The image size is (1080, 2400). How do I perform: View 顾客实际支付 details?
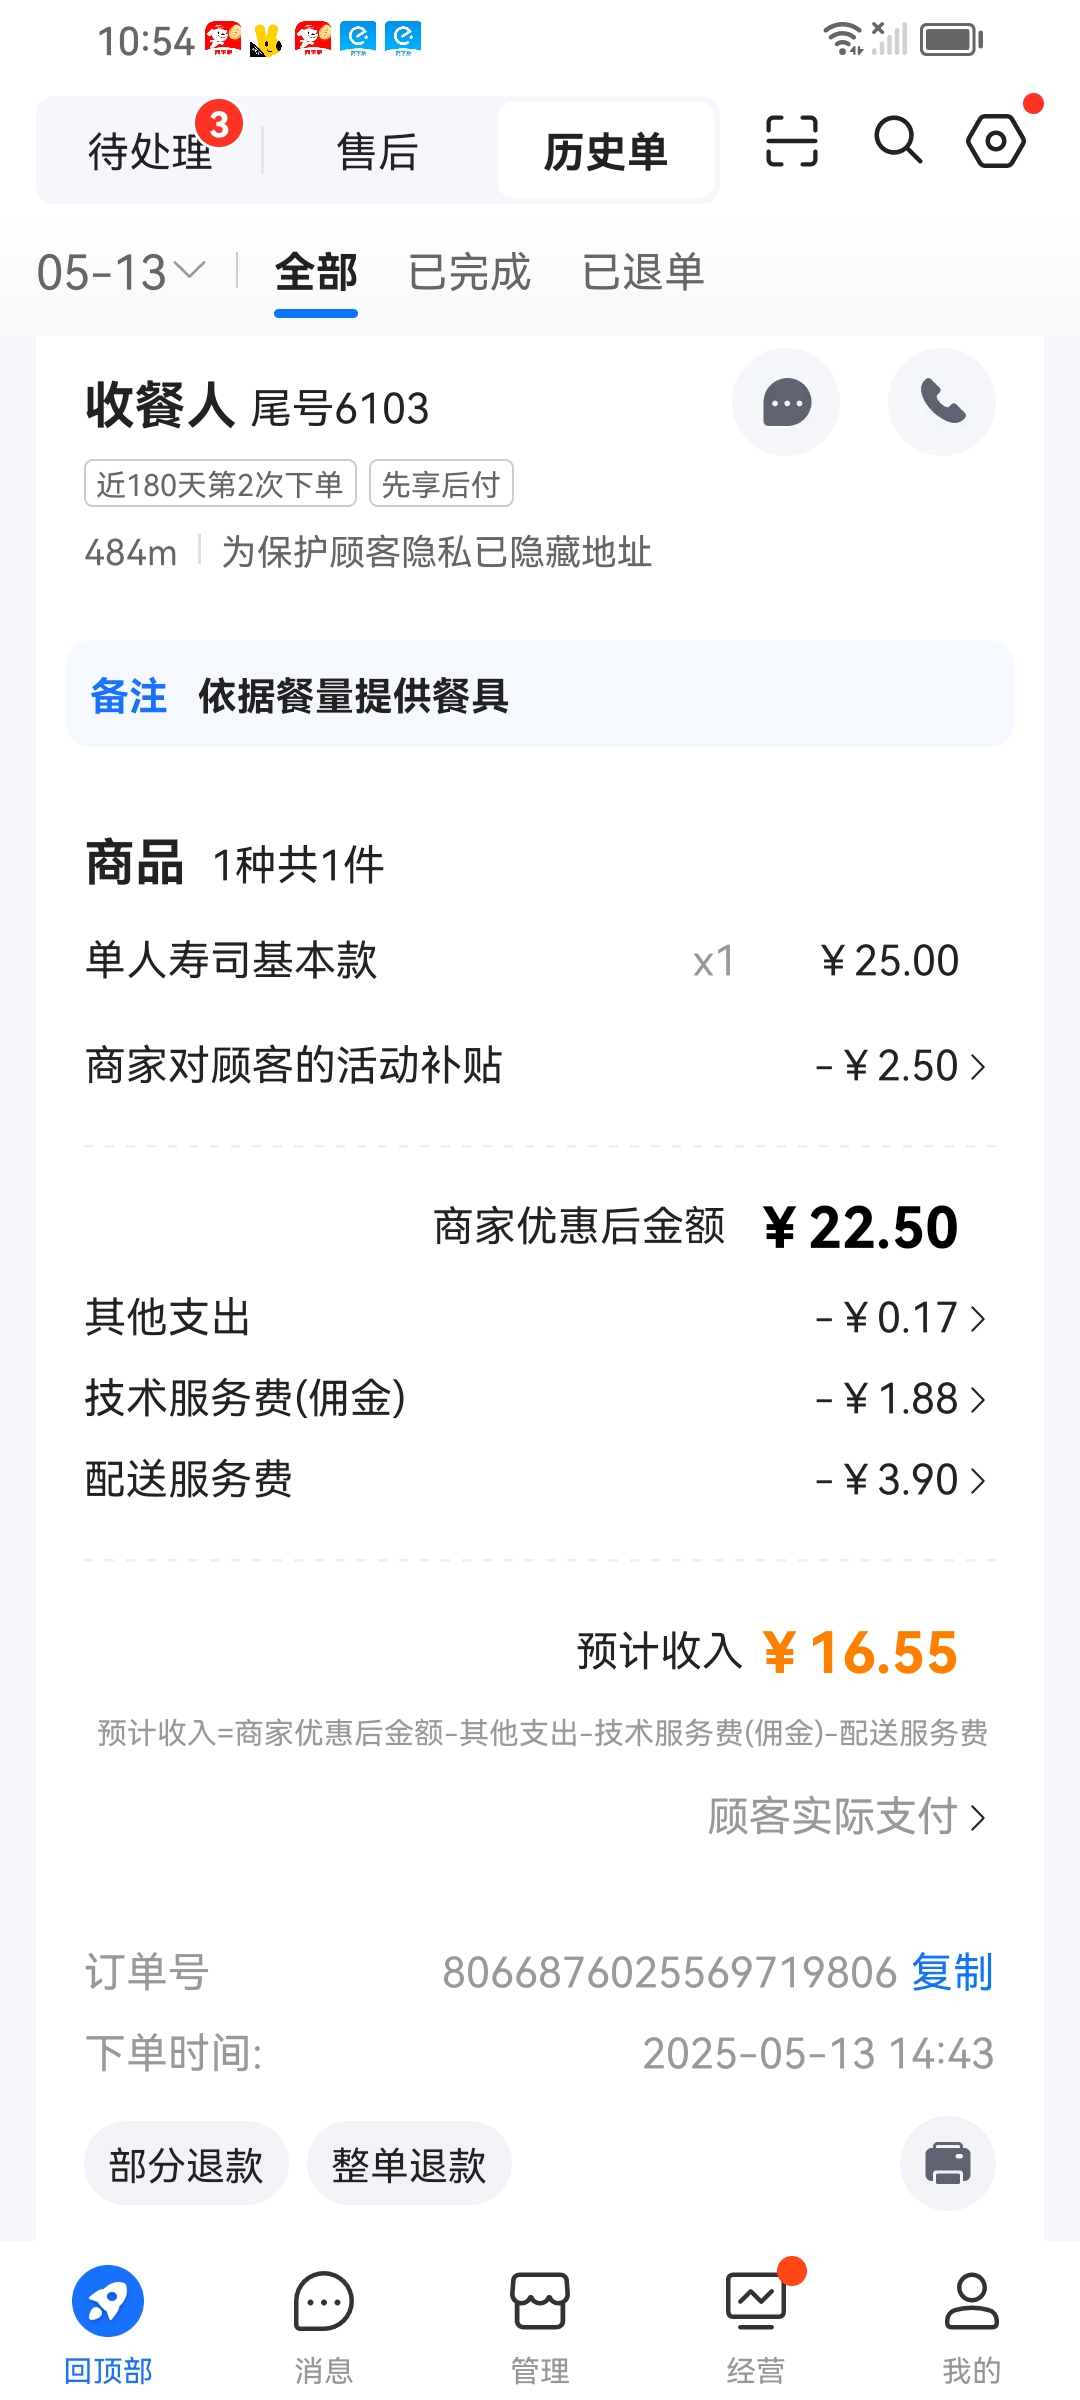point(847,1816)
